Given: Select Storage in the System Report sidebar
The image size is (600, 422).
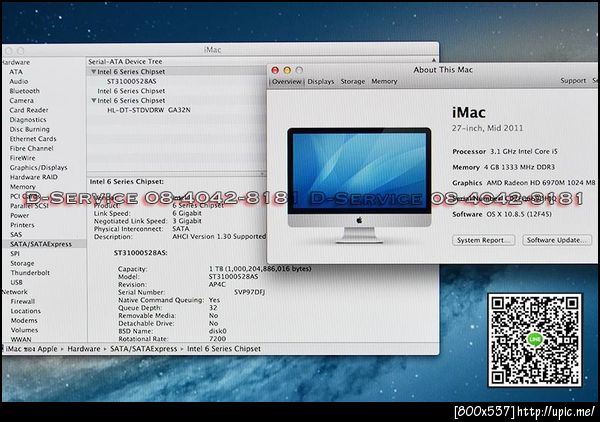Looking at the screenshot, I should coord(22,263).
